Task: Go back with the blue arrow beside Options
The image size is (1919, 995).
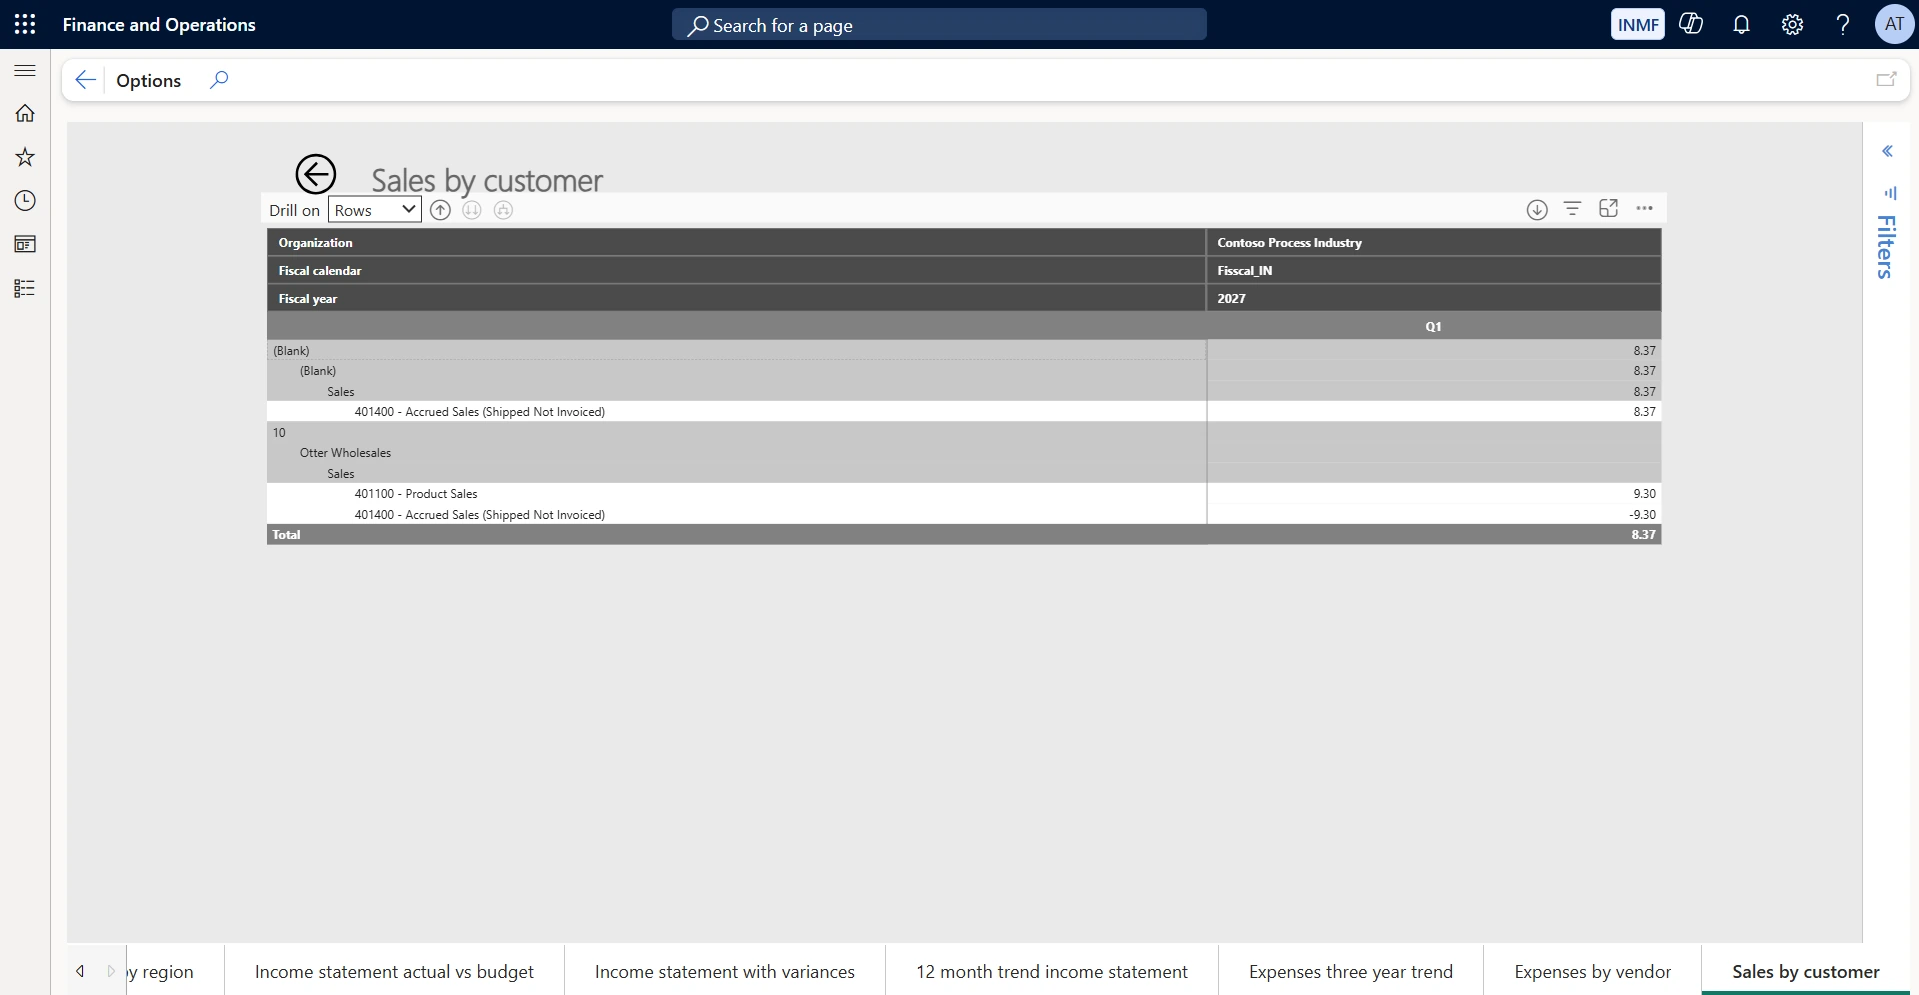Action: pos(86,80)
